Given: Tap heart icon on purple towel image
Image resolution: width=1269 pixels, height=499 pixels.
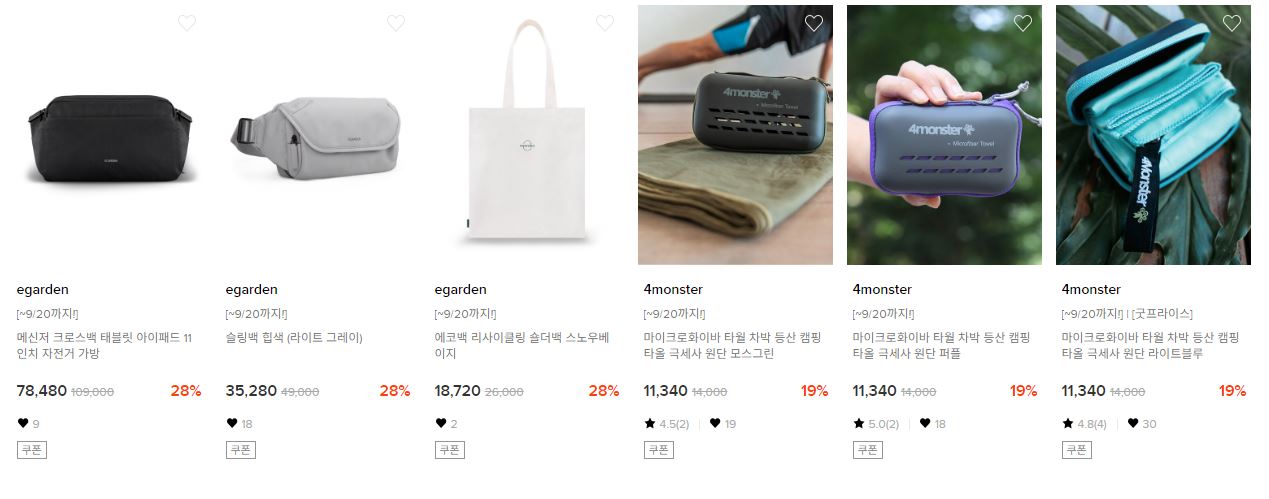Looking at the screenshot, I should (x=1023, y=23).
